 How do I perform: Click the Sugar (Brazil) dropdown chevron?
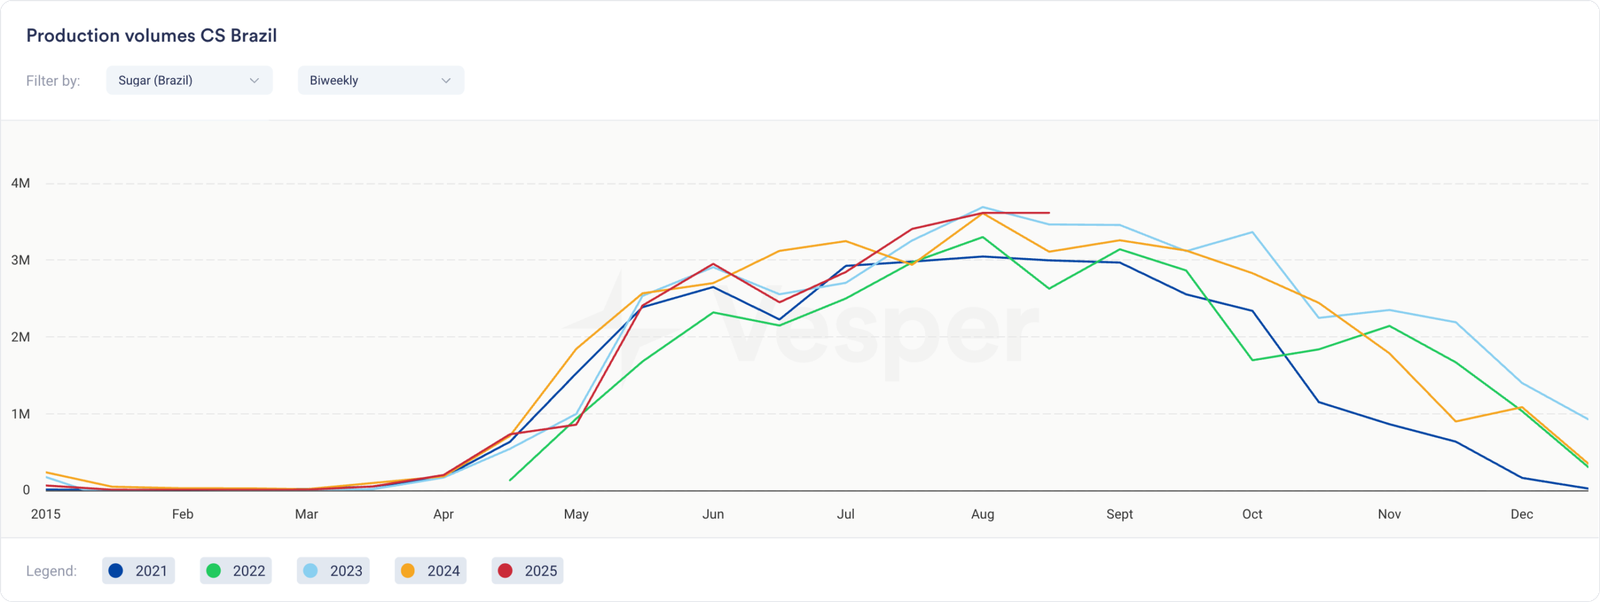pos(254,80)
